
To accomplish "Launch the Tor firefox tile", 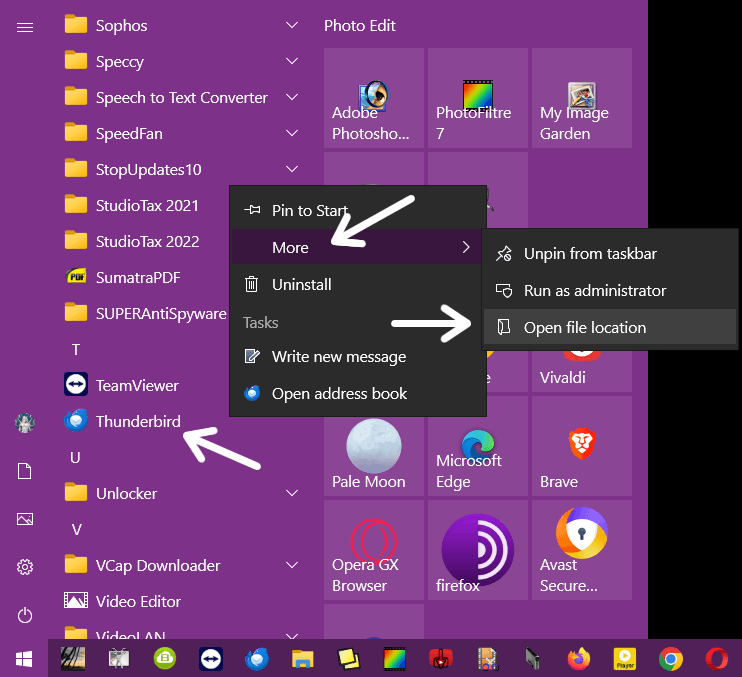I will (478, 550).
